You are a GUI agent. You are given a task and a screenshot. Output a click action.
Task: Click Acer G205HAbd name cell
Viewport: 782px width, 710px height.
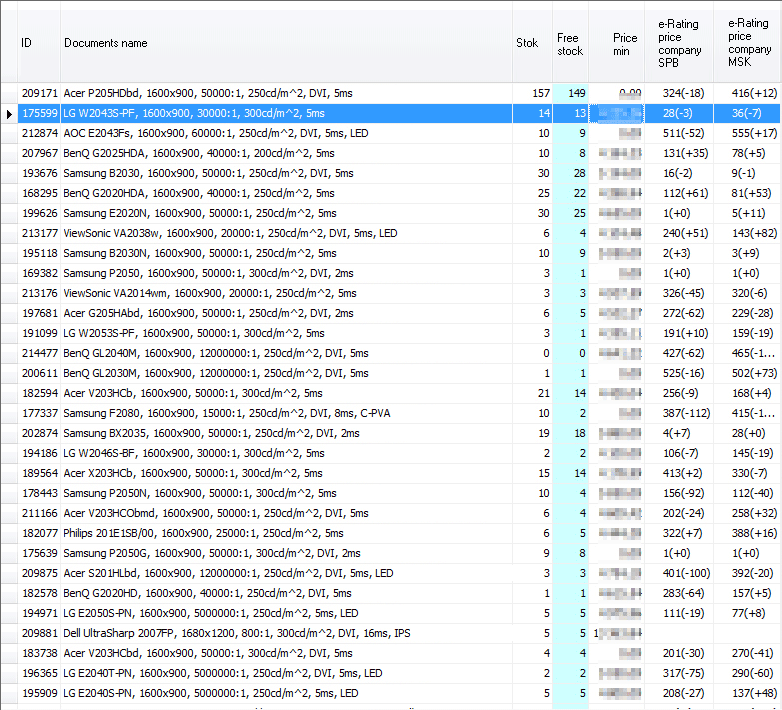click(x=286, y=313)
